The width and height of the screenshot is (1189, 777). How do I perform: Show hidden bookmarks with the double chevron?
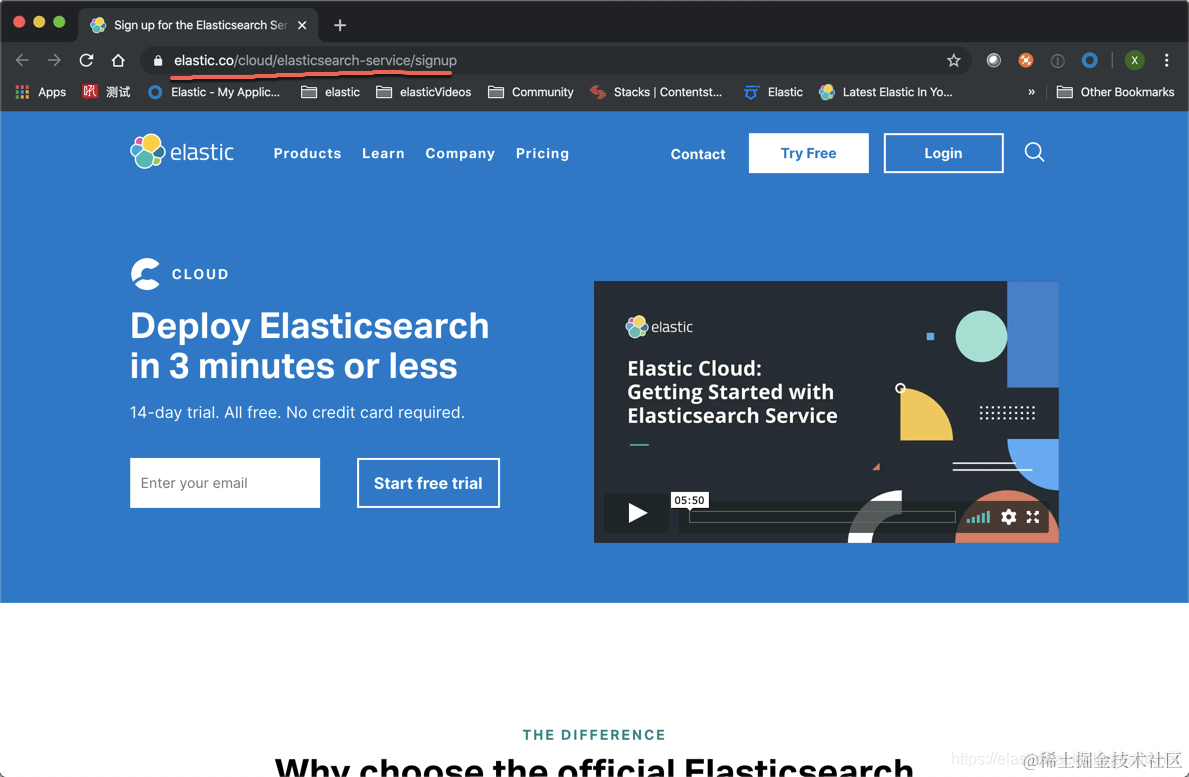(1031, 92)
